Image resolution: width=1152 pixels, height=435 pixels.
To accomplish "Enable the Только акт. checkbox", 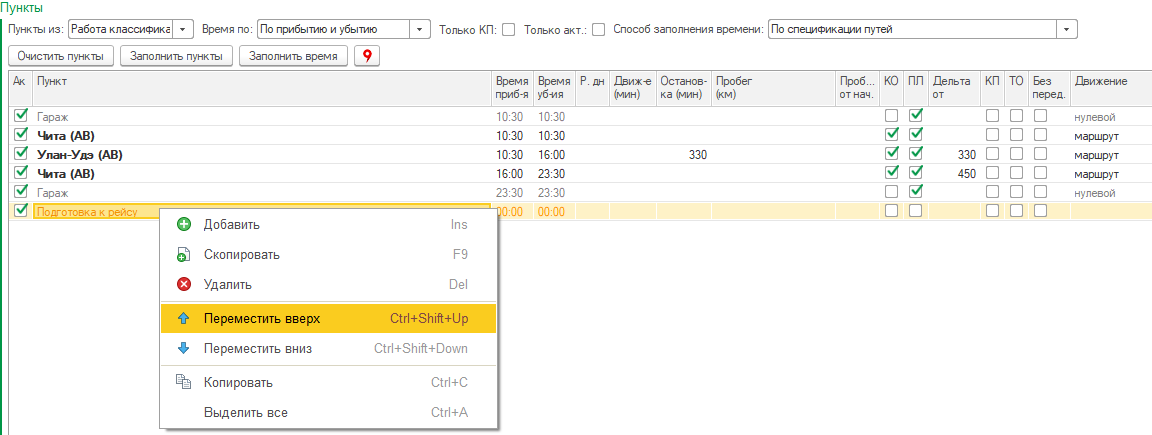I will pyautogui.click(x=599, y=30).
